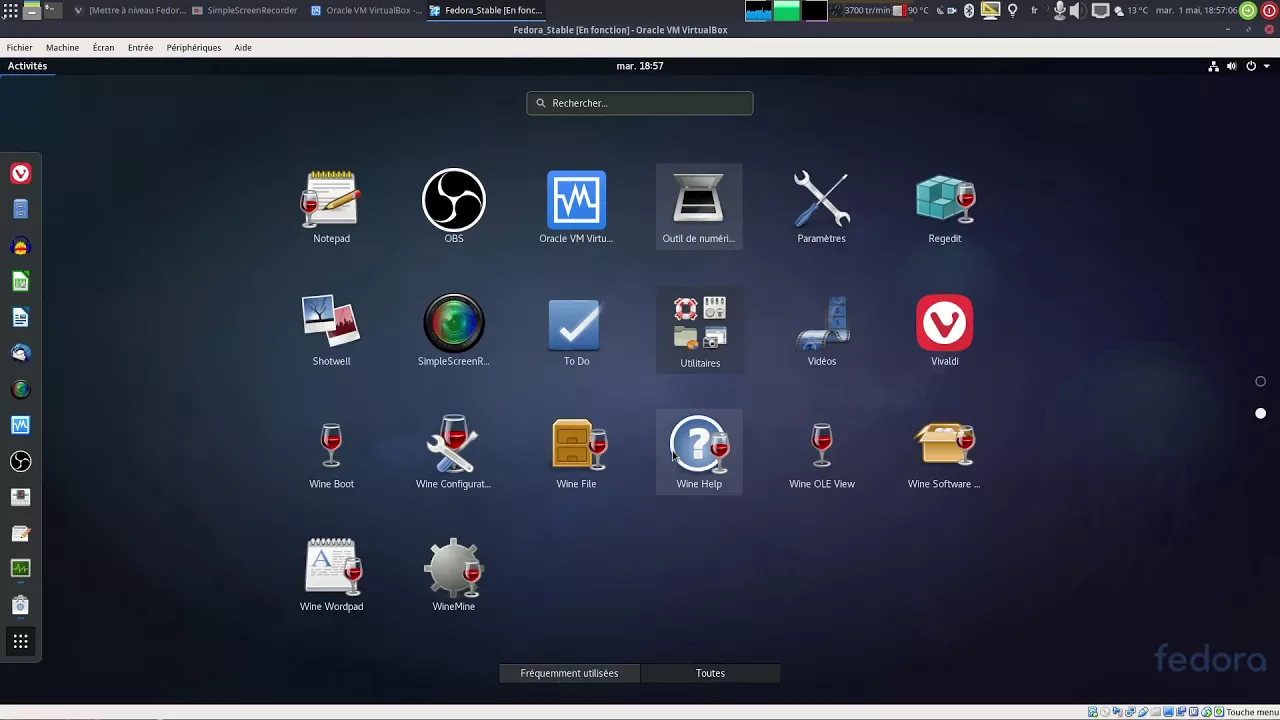Click the Activités button
The width and height of the screenshot is (1280, 720).
point(27,66)
